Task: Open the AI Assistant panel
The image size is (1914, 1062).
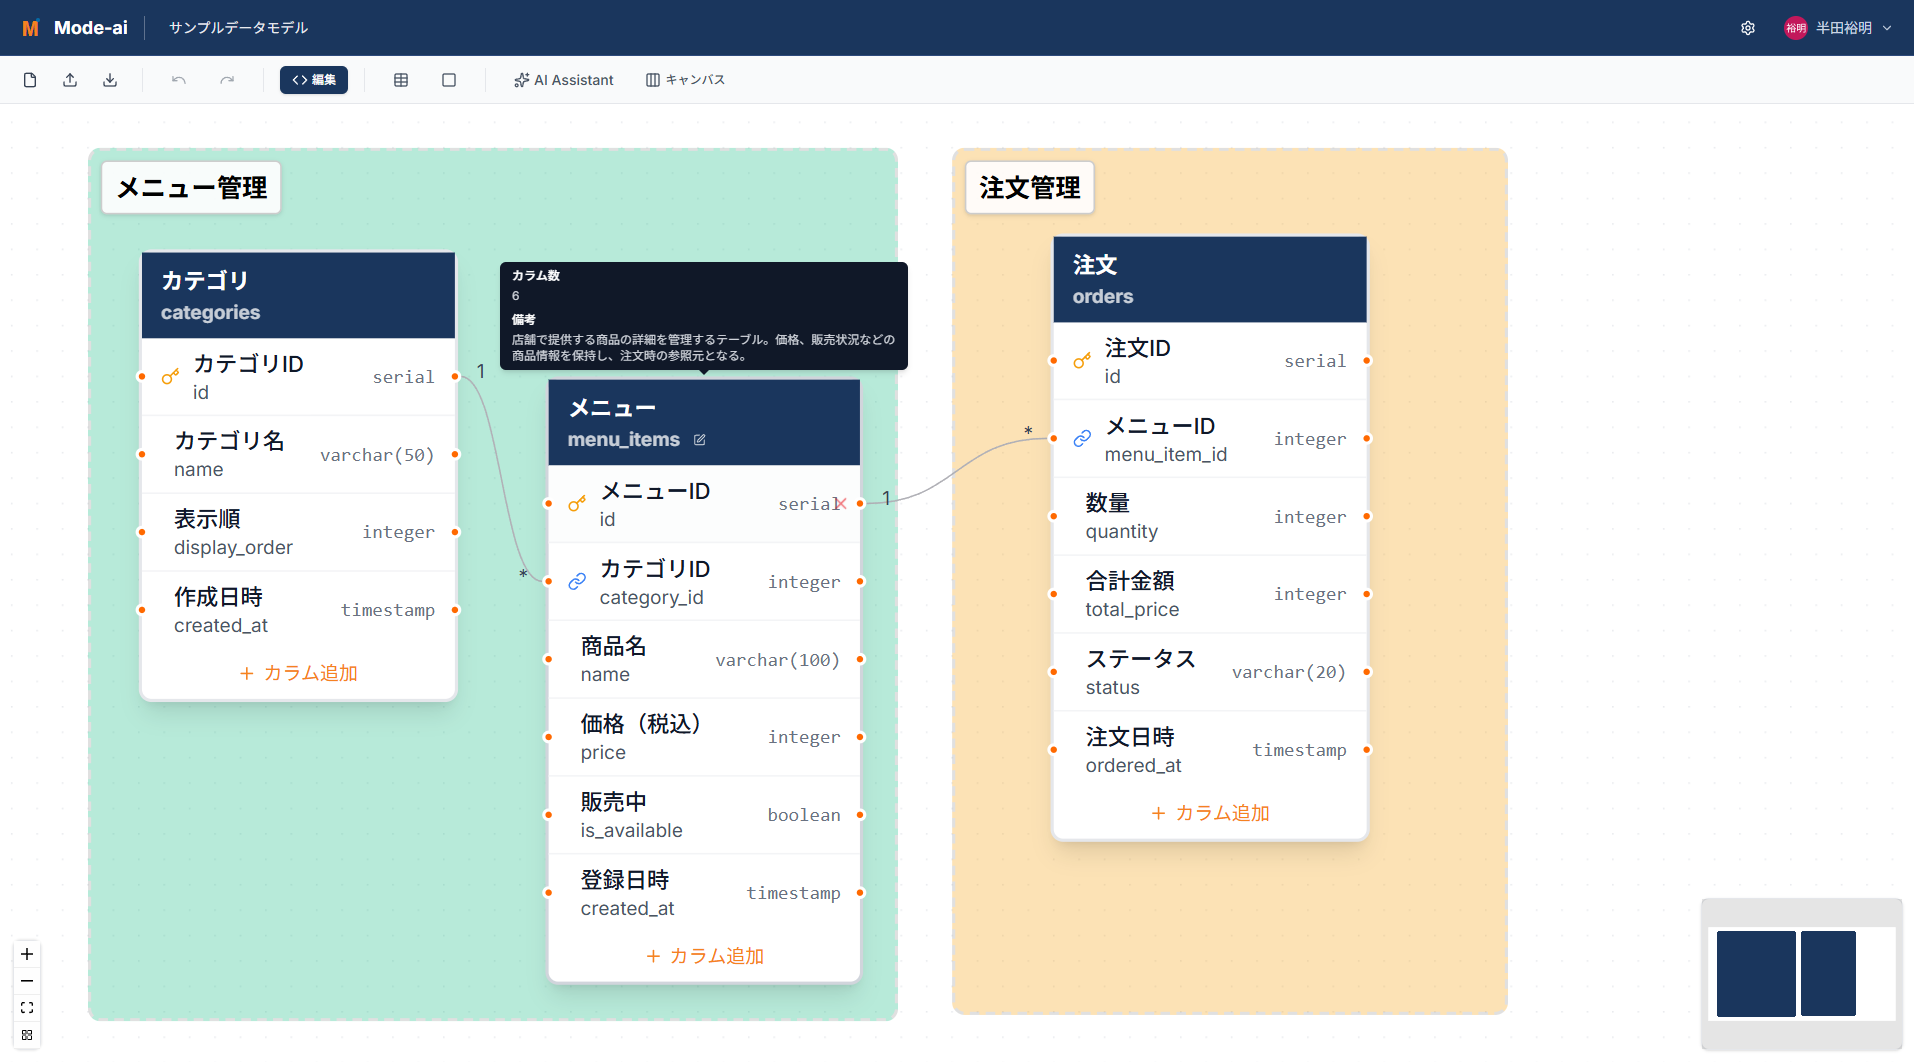Action: (x=564, y=80)
